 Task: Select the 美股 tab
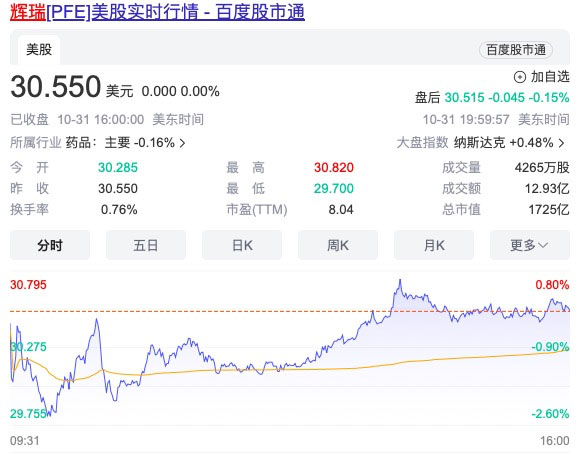[x=39, y=50]
